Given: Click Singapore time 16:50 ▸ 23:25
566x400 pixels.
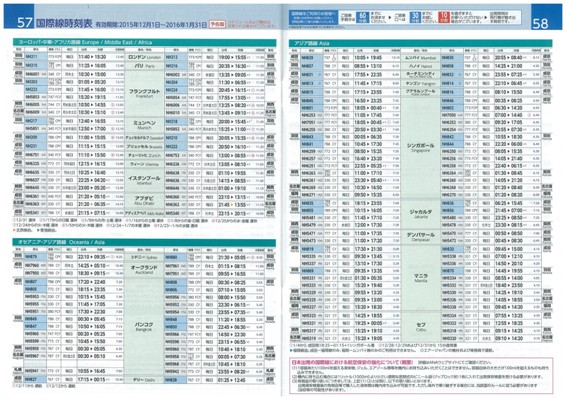Looking at the screenshot, I should coord(368,101).
